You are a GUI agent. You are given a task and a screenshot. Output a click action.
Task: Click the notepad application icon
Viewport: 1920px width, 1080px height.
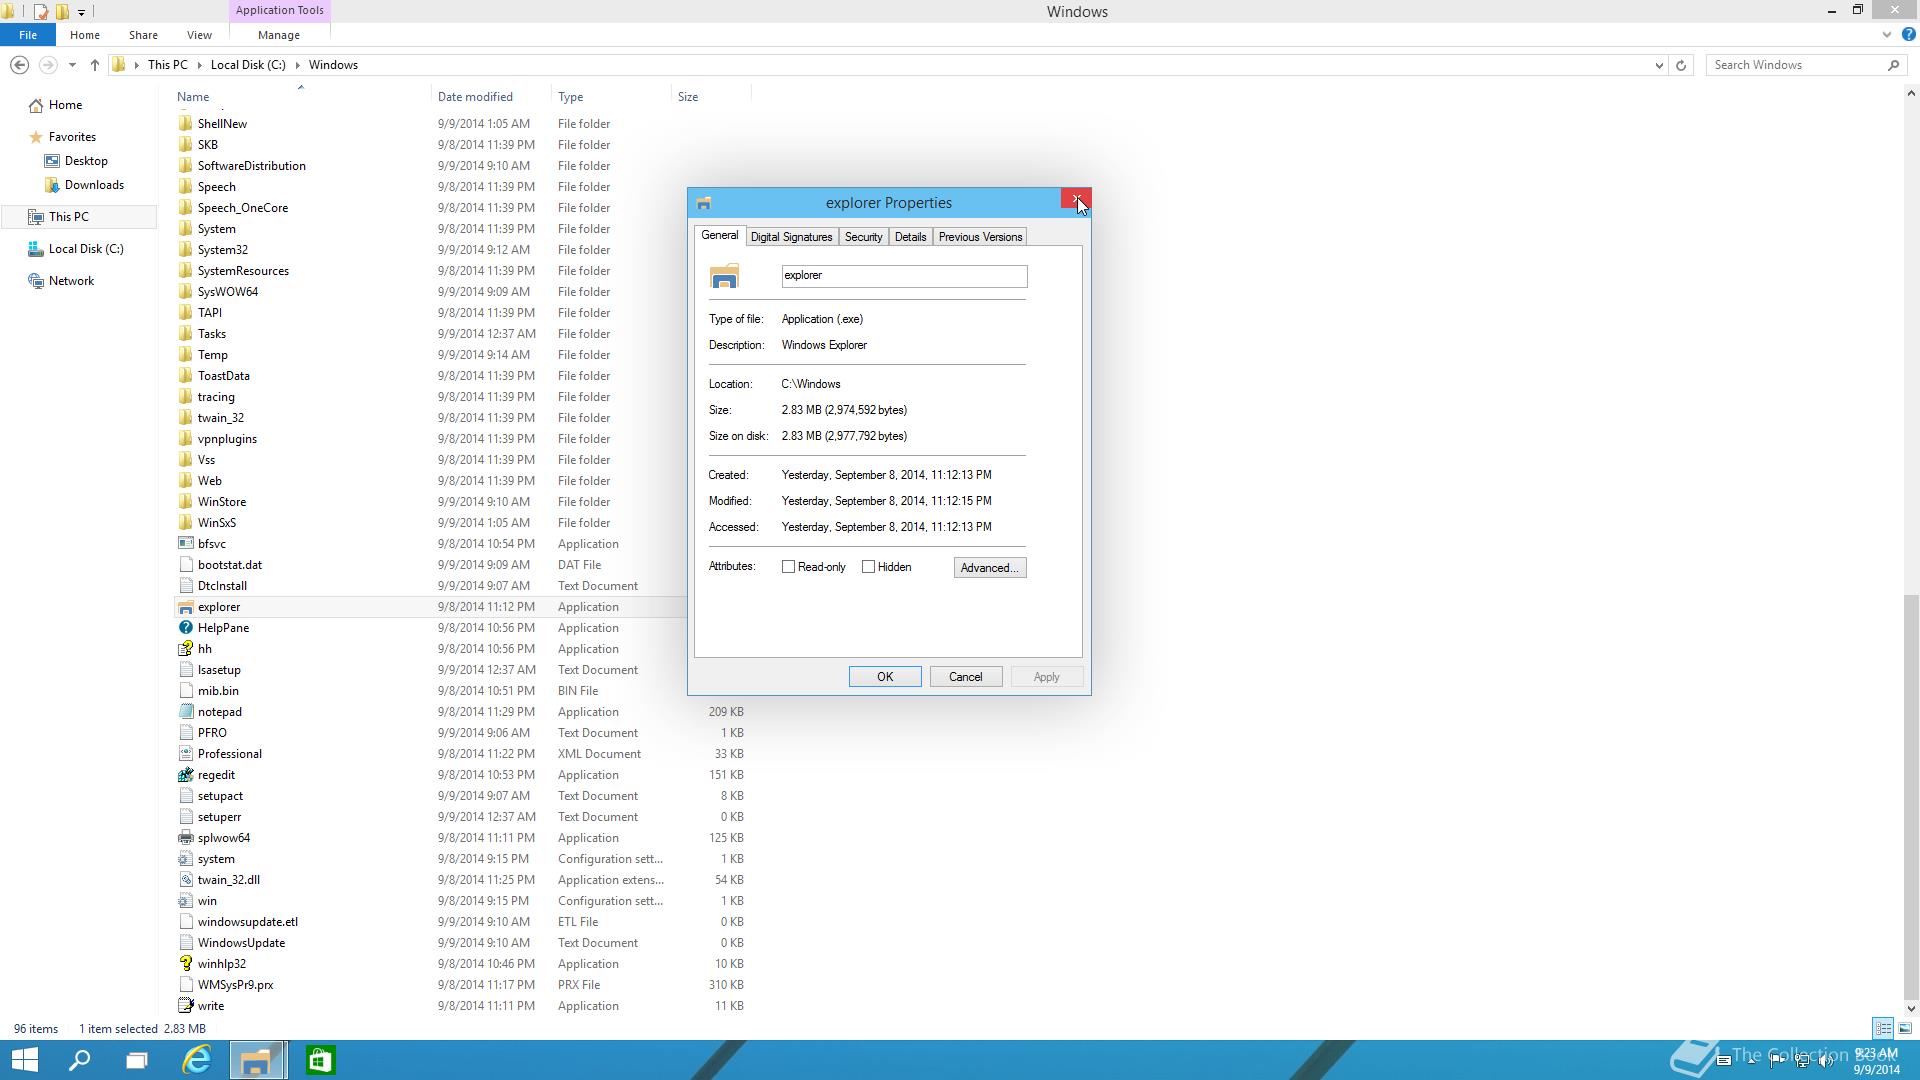coord(185,712)
